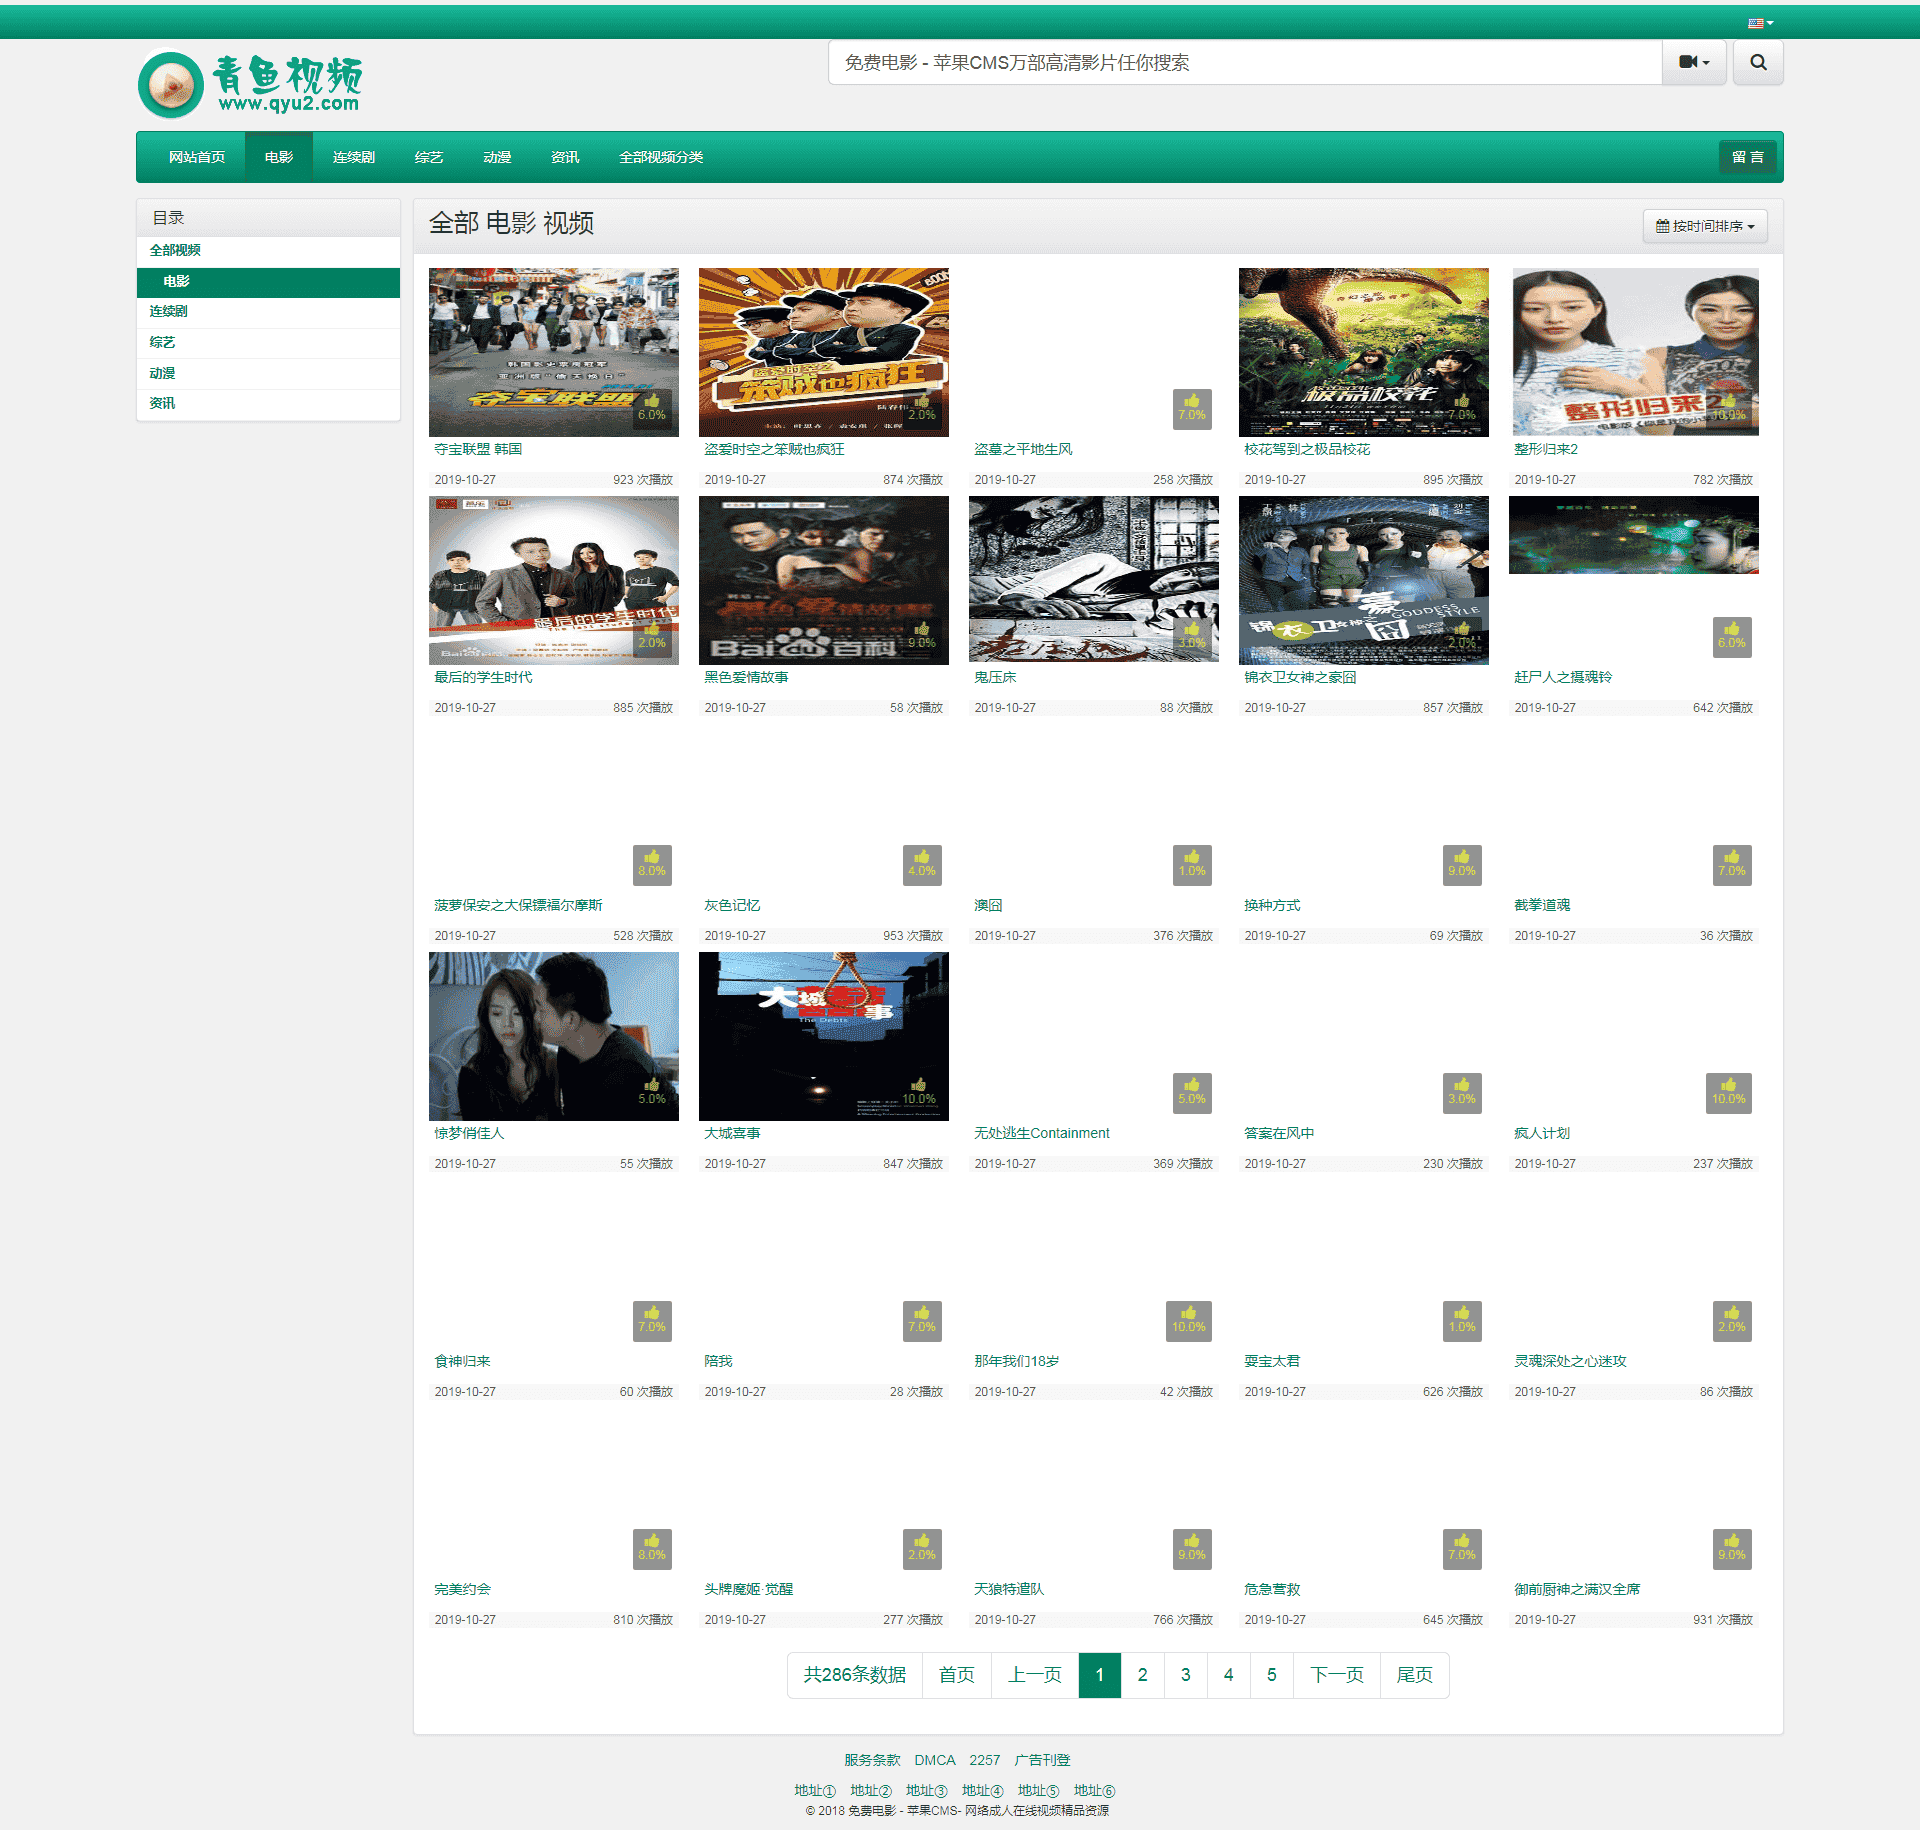This screenshot has height=1830, width=1920.
Task: Open 全部视频分类 in the navigation bar
Action: pyautogui.click(x=660, y=157)
